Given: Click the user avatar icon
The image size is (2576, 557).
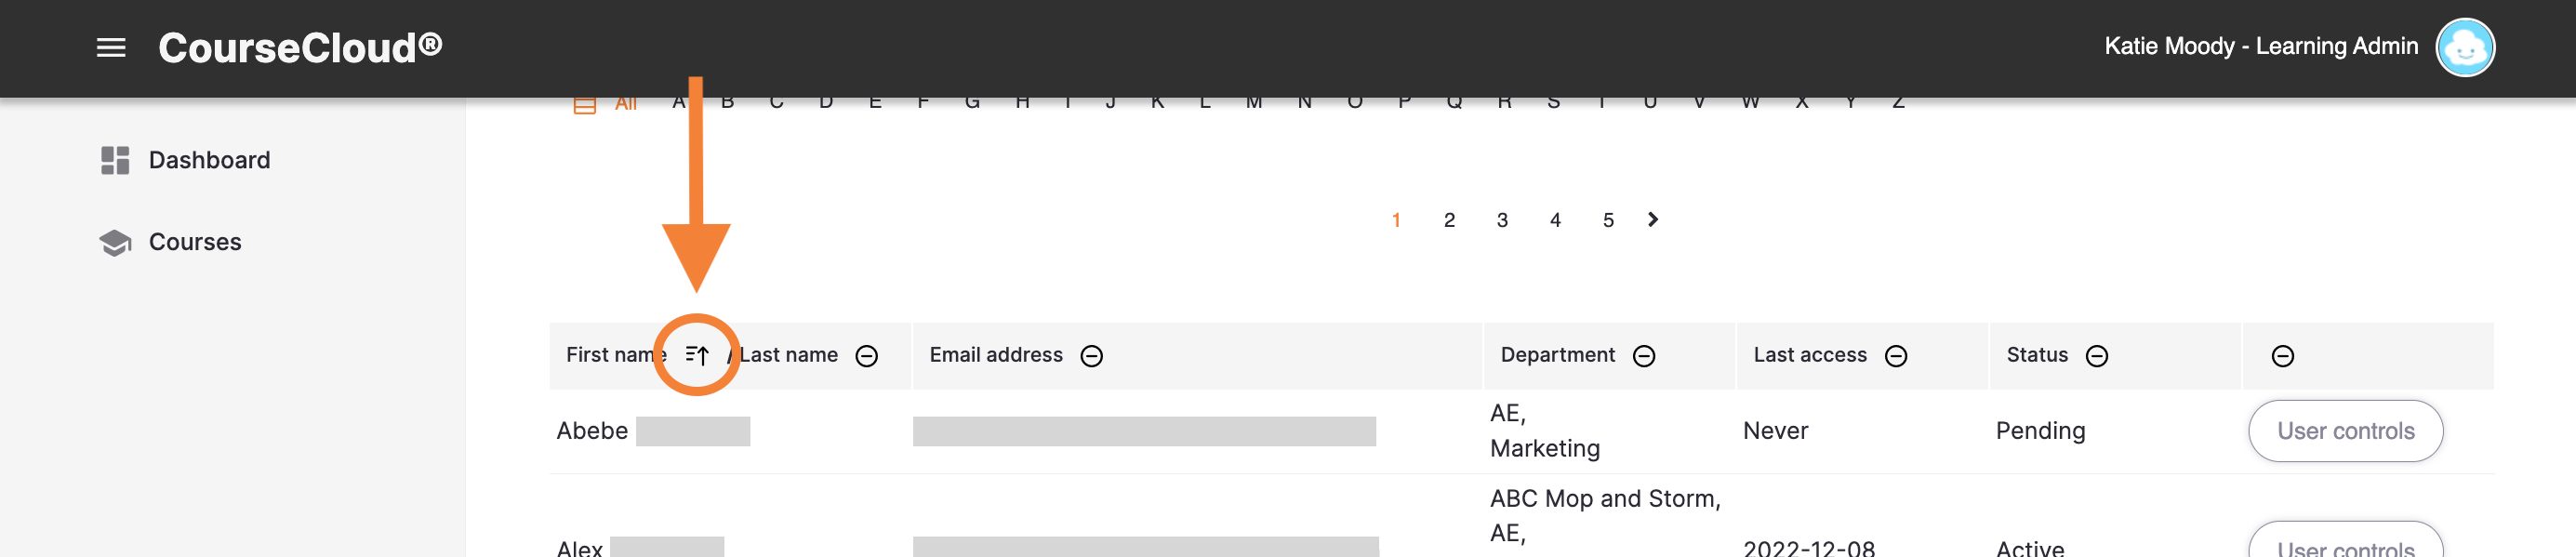Looking at the screenshot, I should pos(2464,47).
